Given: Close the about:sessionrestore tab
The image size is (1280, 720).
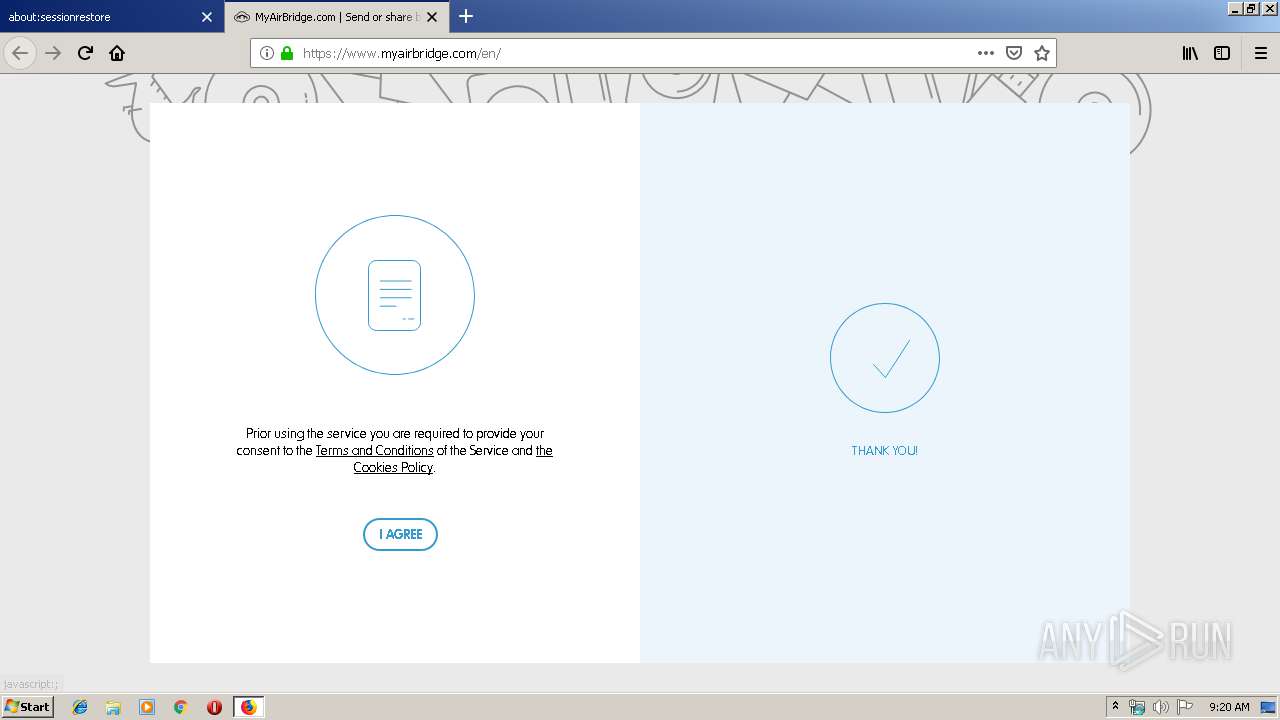Looking at the screenshot, I should coord(207,17).
